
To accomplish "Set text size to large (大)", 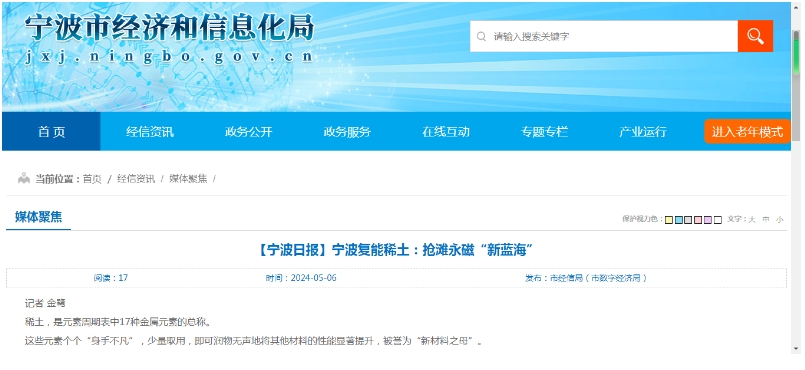I will pos(752,220).
